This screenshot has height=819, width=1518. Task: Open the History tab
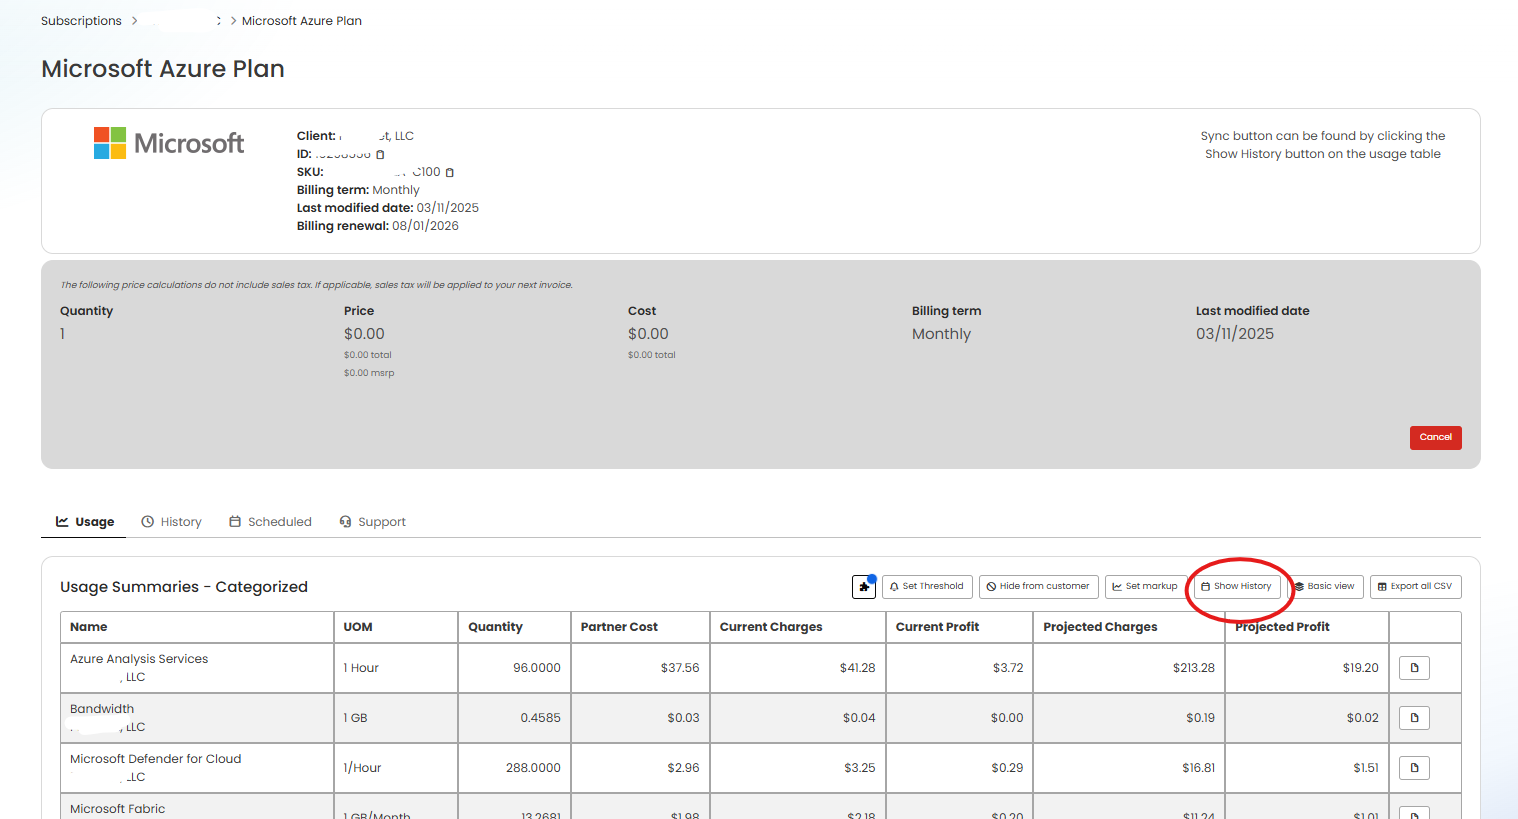click(171, 522)
